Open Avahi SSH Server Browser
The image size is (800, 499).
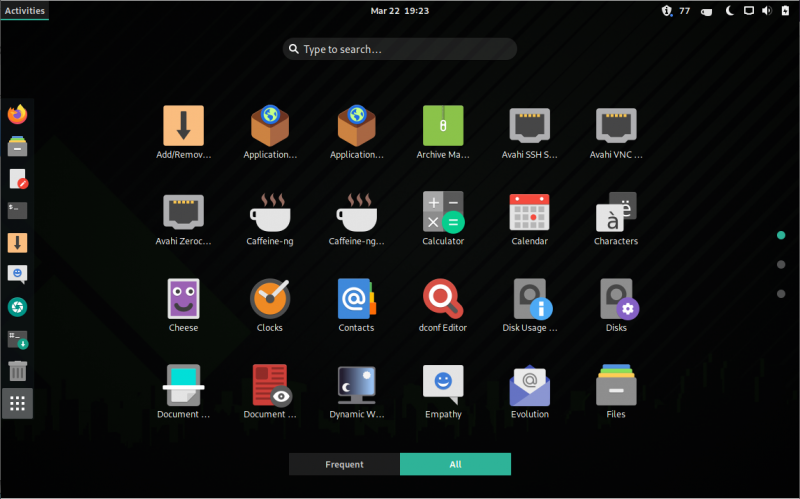[x=530, y=132]
